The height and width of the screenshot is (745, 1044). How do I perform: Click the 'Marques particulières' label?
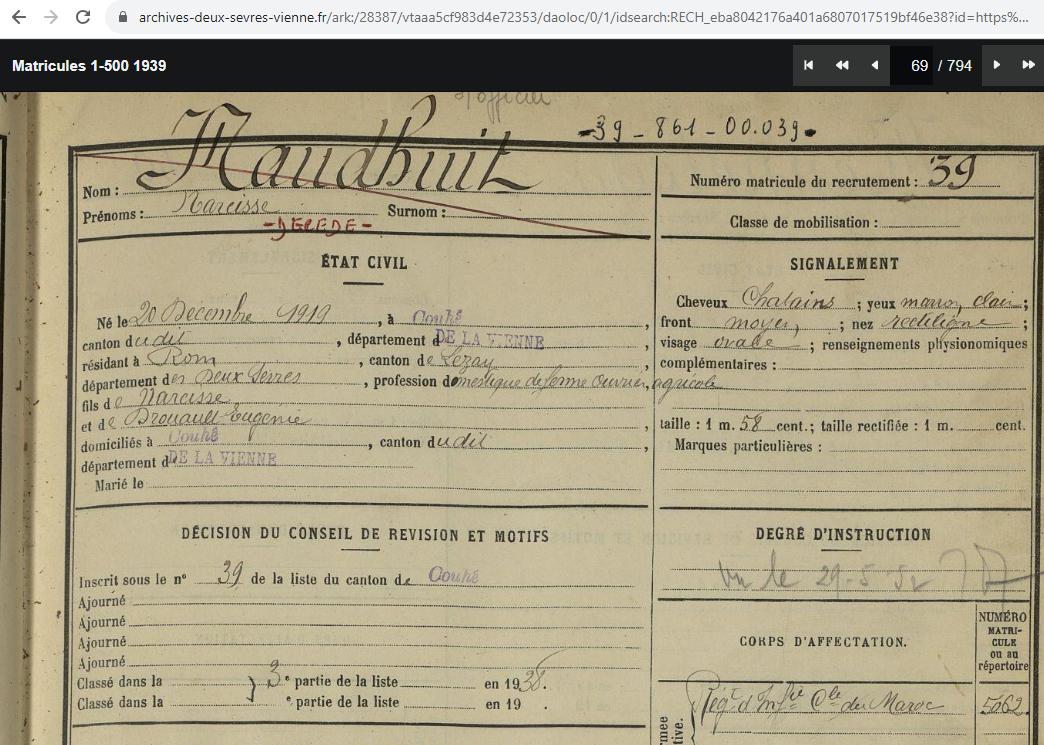(x=748, y=445)
